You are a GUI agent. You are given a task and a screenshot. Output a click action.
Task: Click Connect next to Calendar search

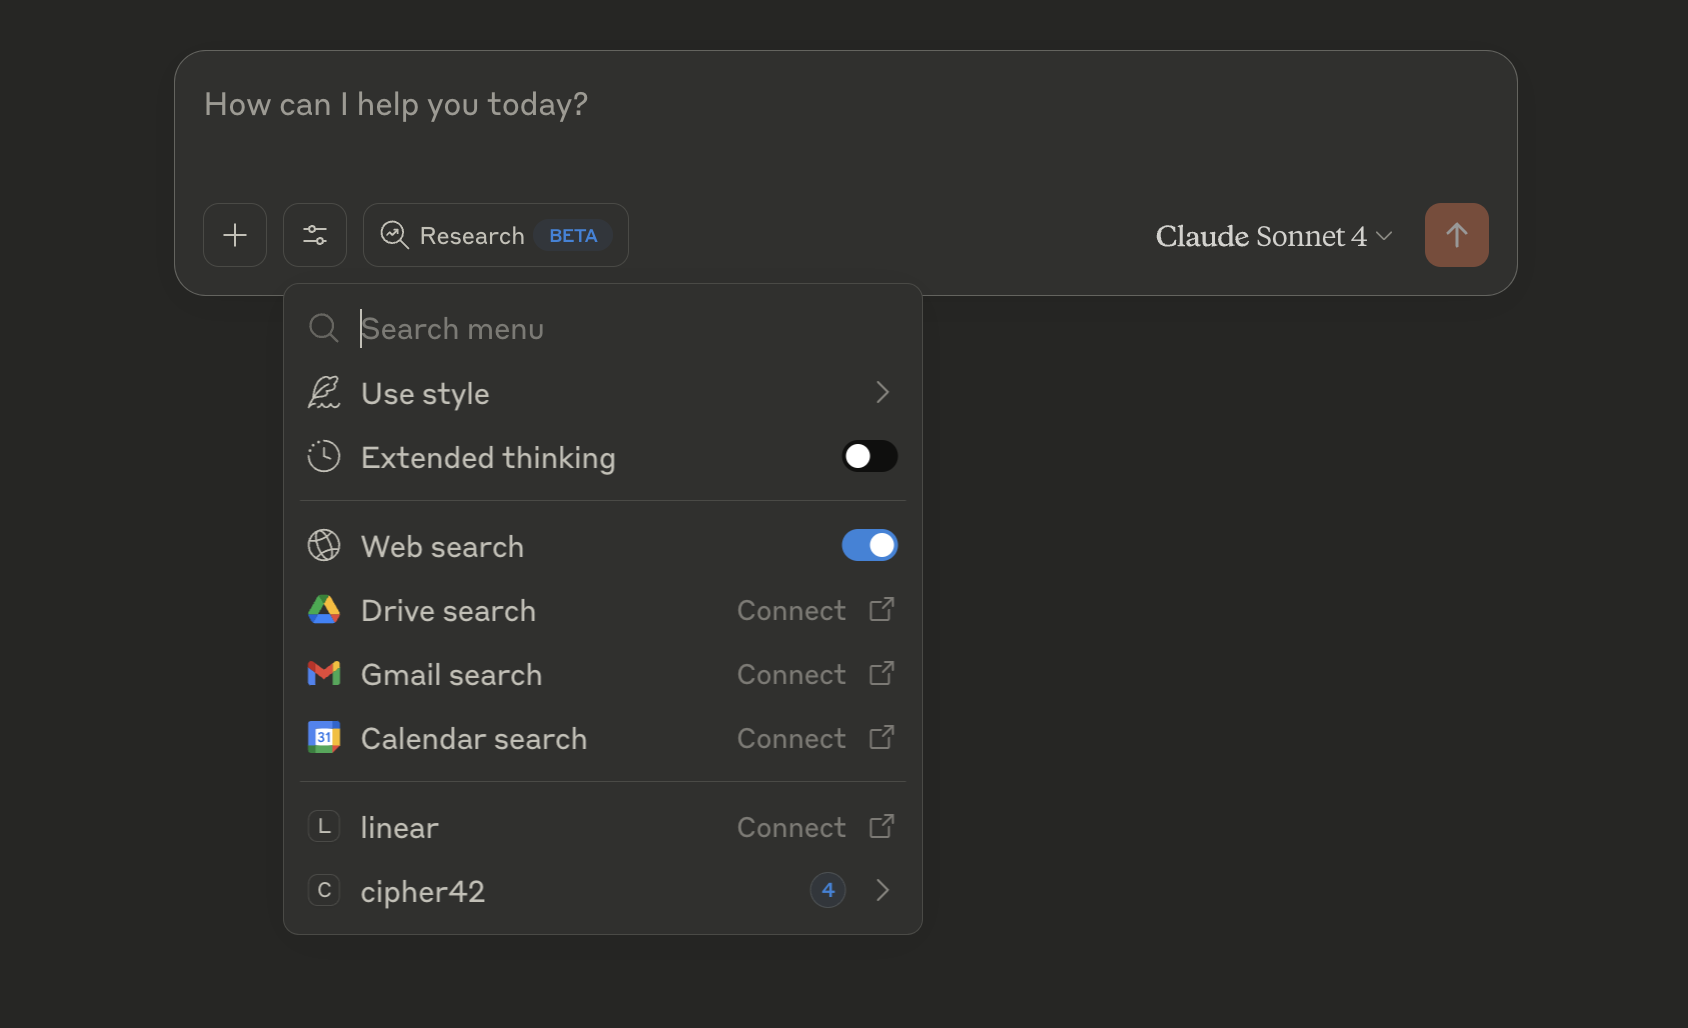pos(791,739)
